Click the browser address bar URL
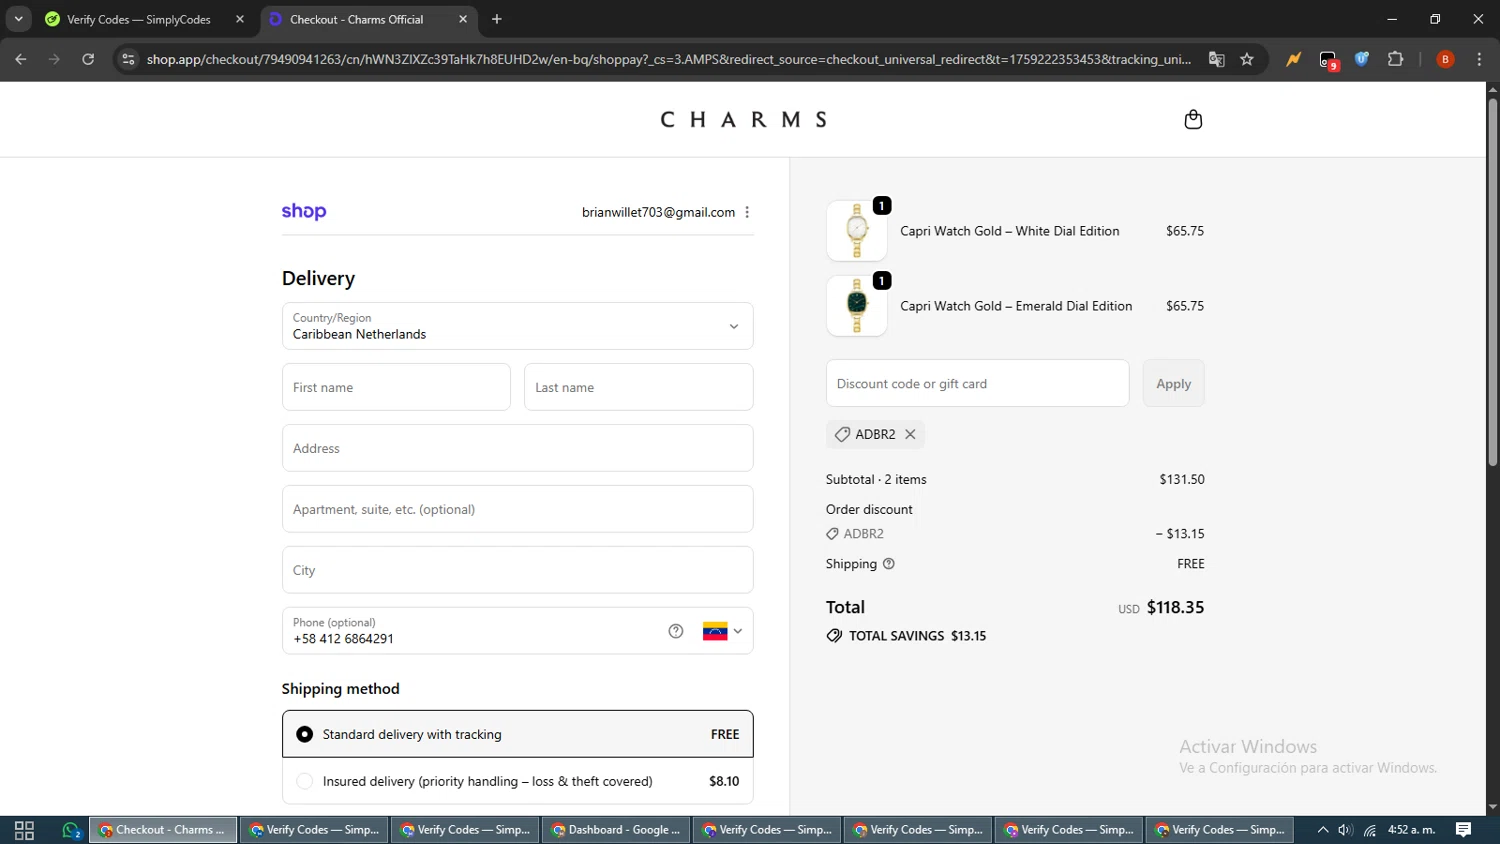This screenshot has width=1500, height=844. 668,59
